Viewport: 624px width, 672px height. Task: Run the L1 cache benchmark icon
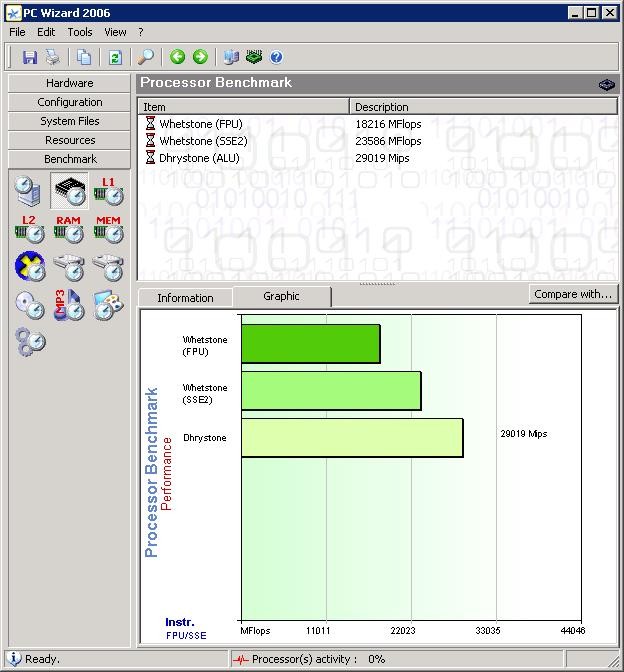(108, 191)
